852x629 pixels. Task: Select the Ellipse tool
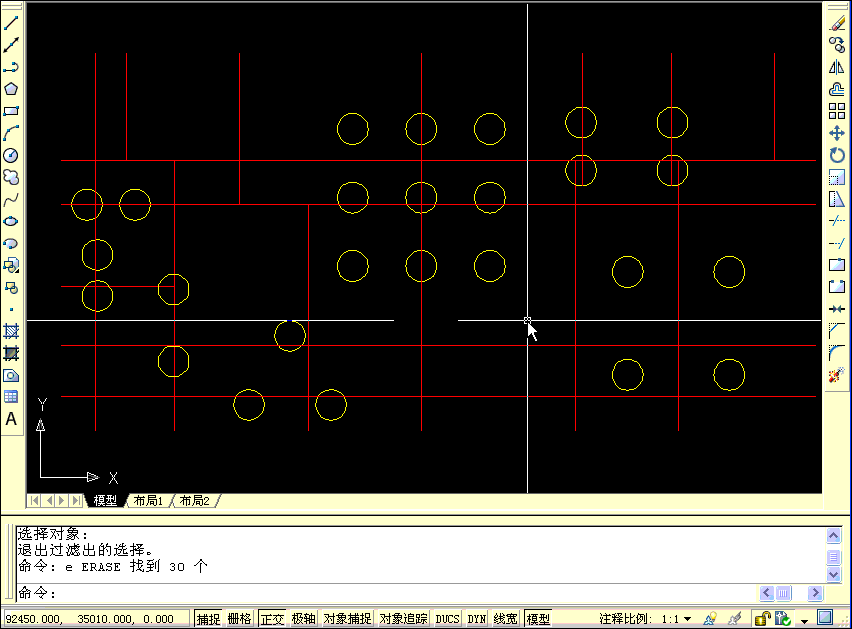[11, 222]
